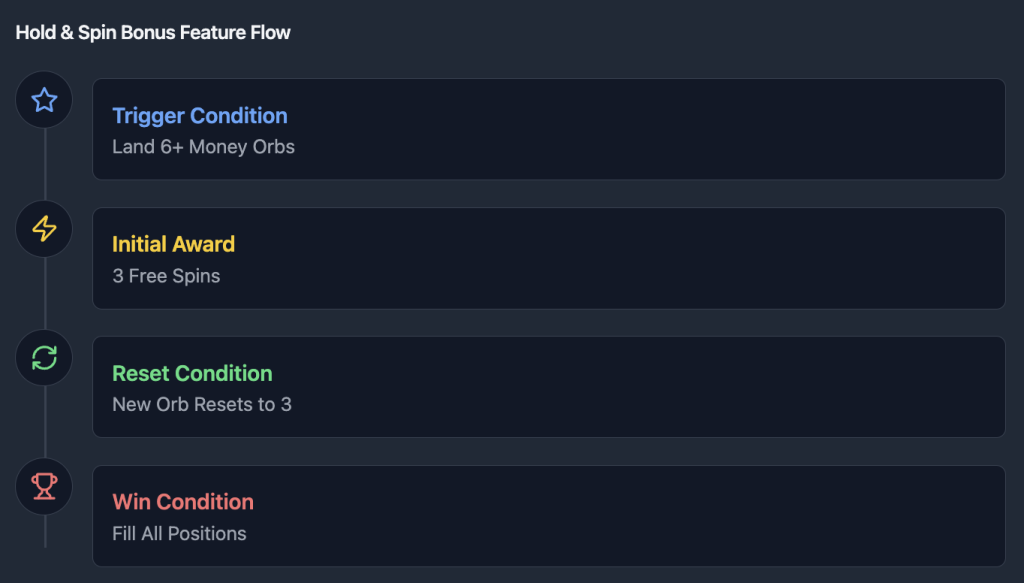Click the 'Land 6+ Money Orbs' text

point(203,147)
